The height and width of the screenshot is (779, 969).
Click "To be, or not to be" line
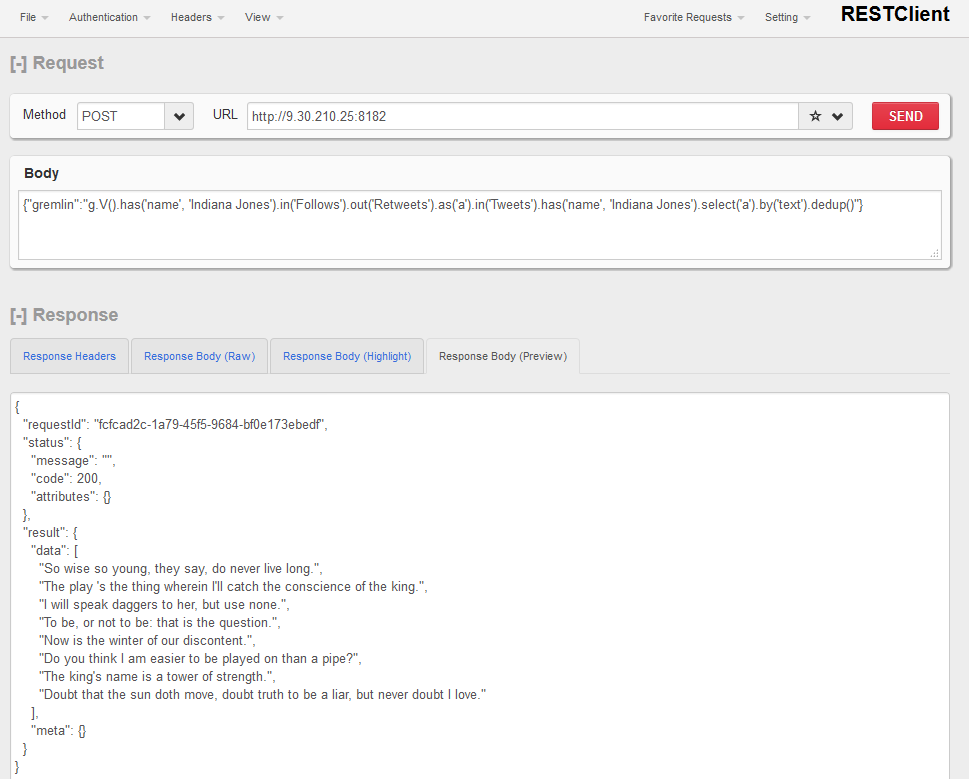coord(159,623)
